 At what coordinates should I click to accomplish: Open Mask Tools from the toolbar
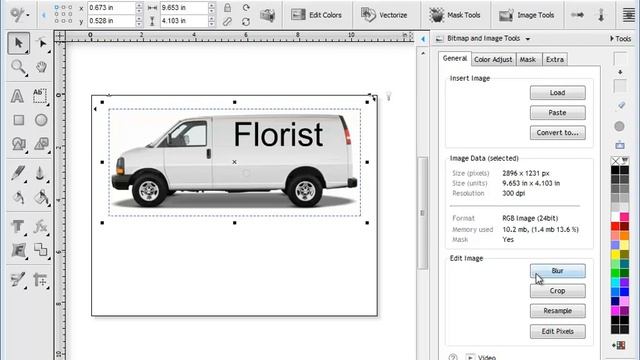tap(454, 15)
